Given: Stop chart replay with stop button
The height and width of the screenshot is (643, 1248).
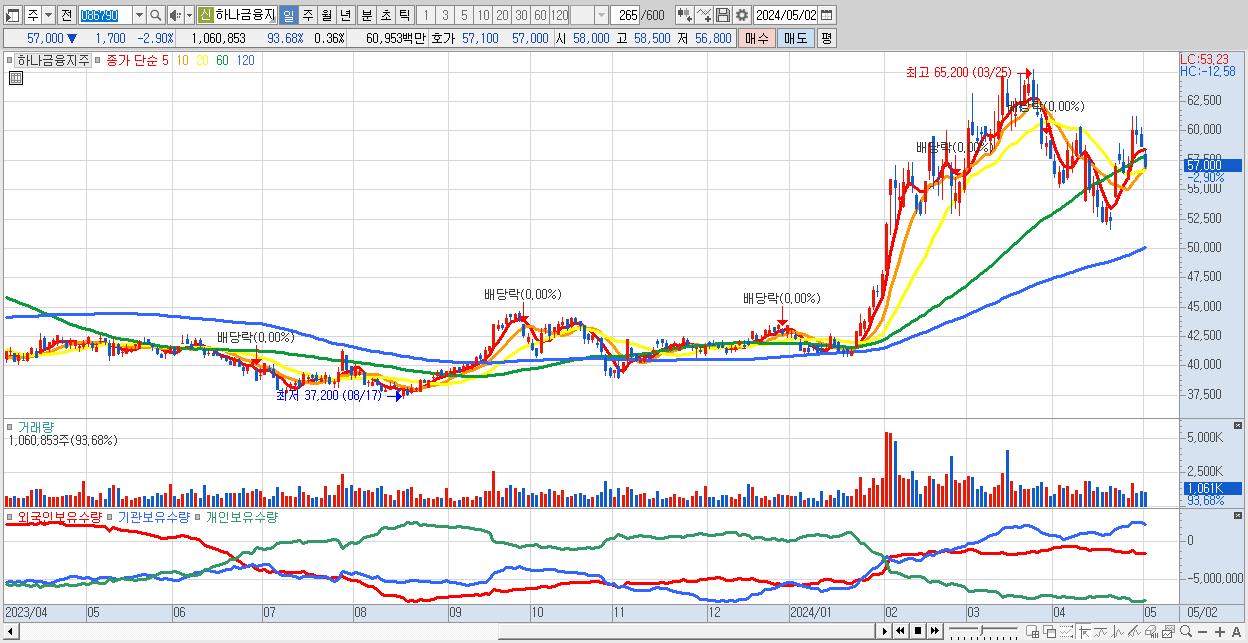Looking at the screenshot, I should pos(918,631).
